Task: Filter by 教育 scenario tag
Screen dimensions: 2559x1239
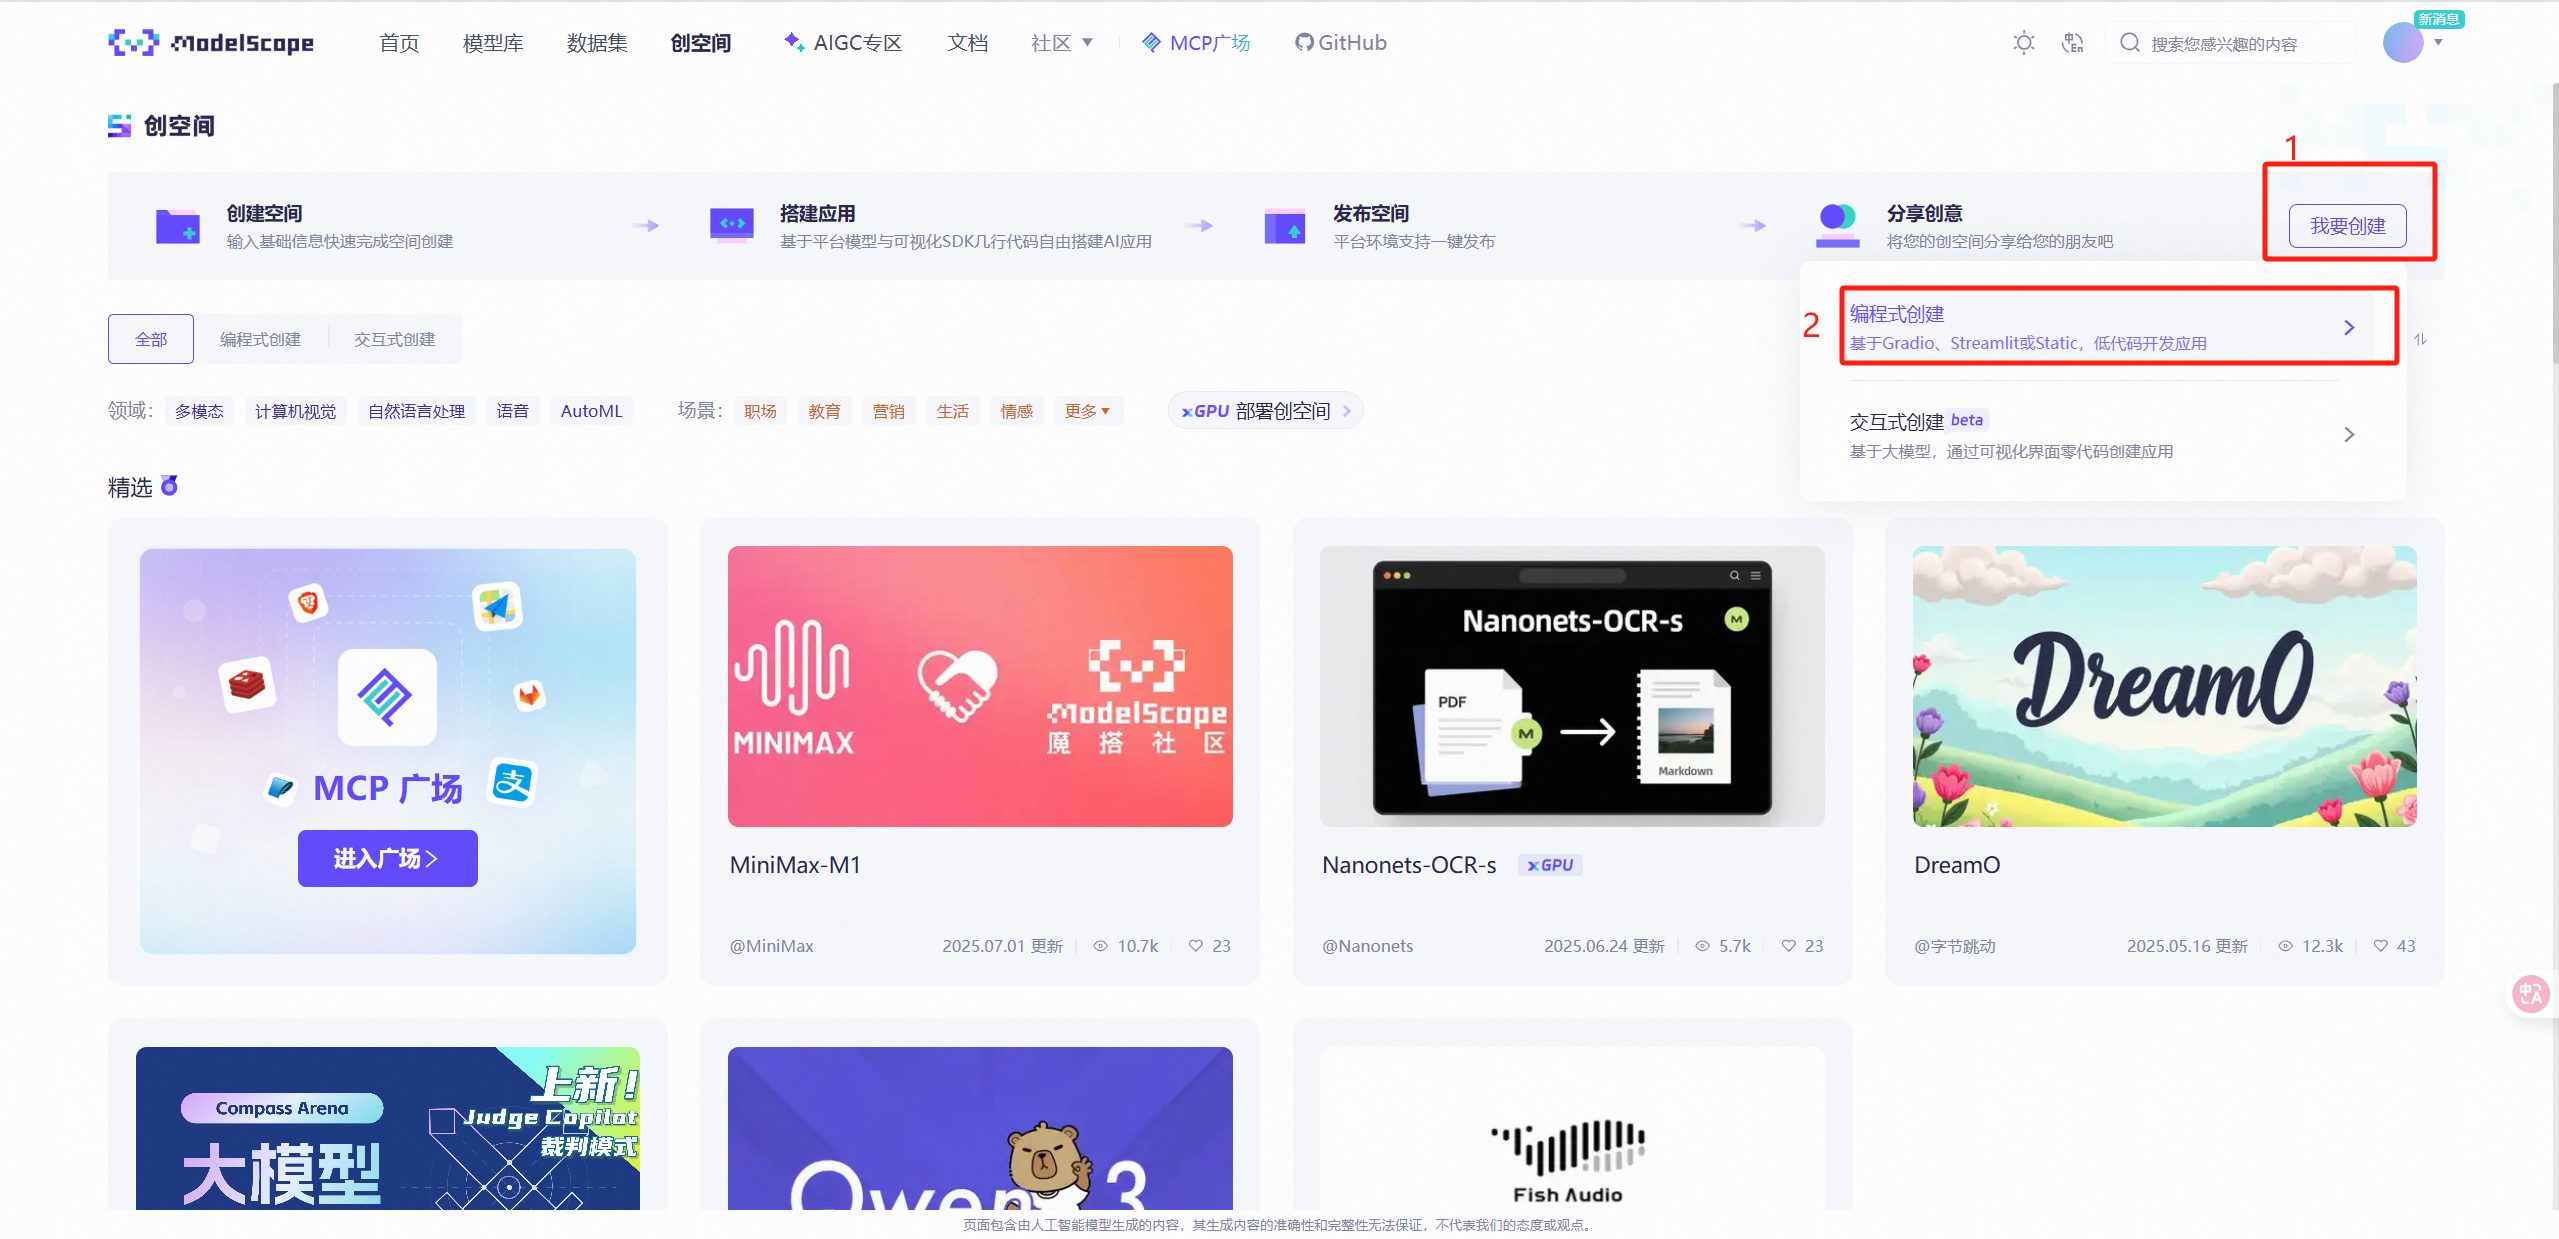Action: tap(825, 411)
